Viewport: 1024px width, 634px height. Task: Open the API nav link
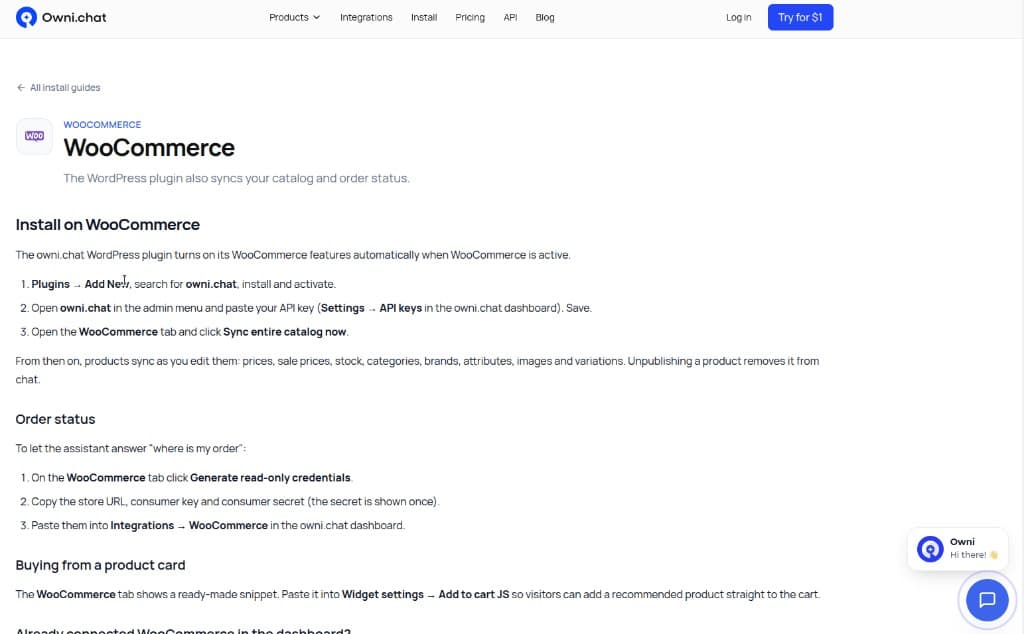click(x=510, y=18)
